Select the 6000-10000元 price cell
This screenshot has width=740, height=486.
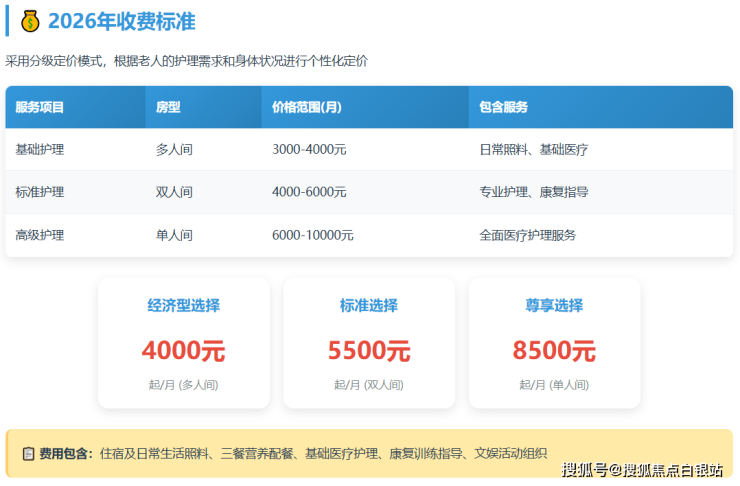[313, 236]
